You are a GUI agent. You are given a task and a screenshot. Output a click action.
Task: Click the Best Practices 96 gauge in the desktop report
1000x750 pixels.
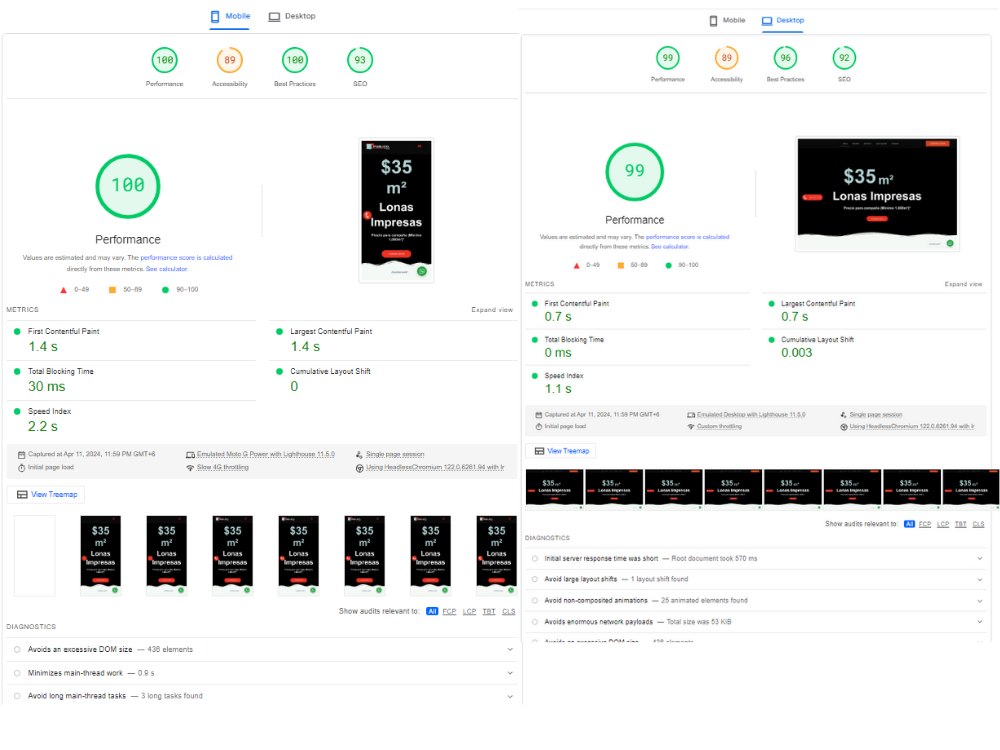point(785,58)
